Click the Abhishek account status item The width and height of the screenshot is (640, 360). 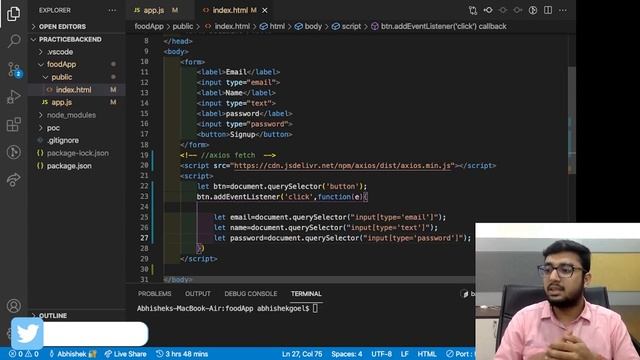tap(72, 354)
